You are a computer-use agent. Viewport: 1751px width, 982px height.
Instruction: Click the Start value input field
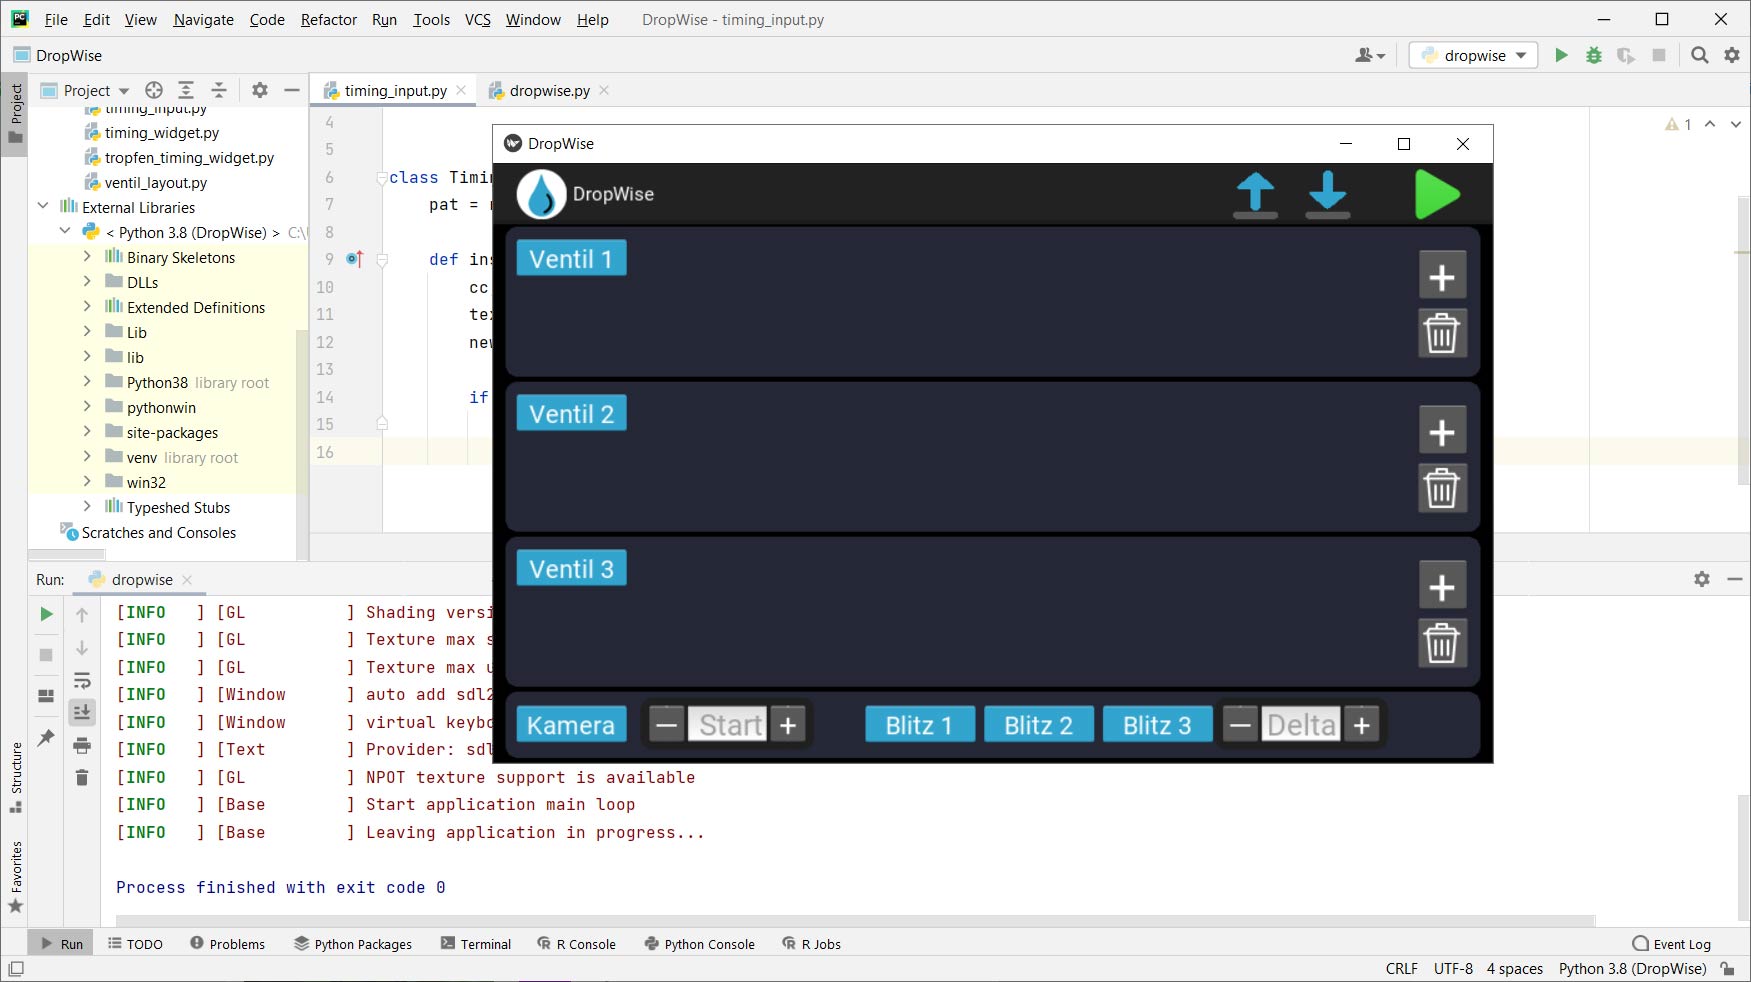(x=729, y=725)
